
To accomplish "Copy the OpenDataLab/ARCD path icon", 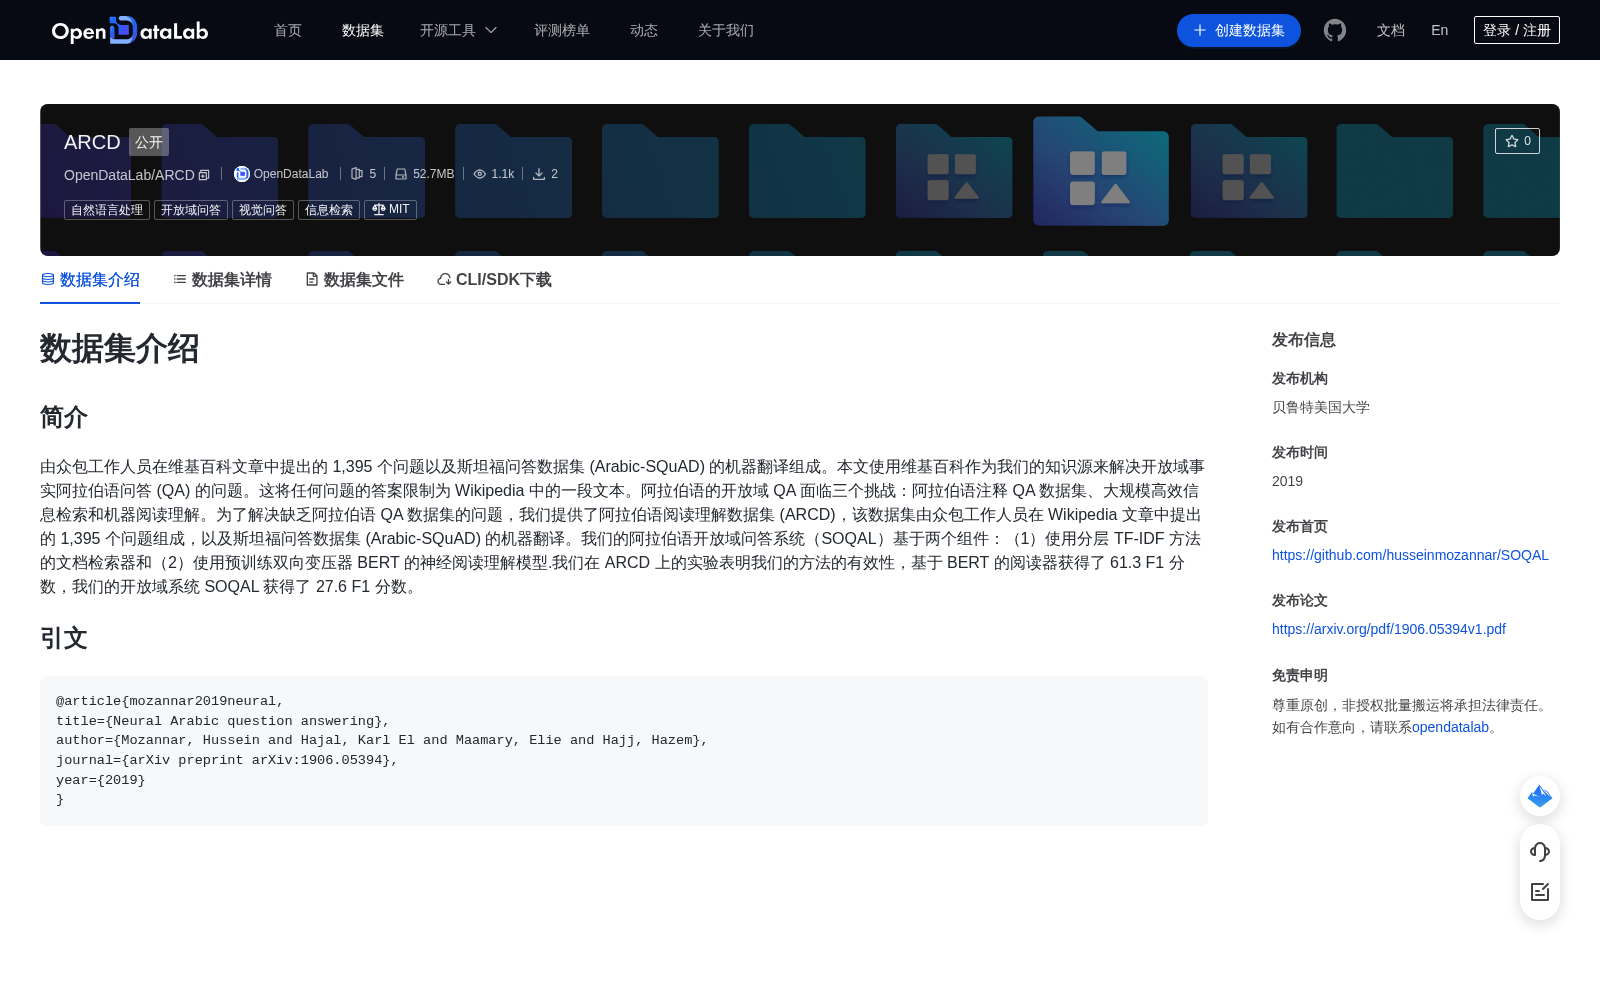I will [204, 175].
